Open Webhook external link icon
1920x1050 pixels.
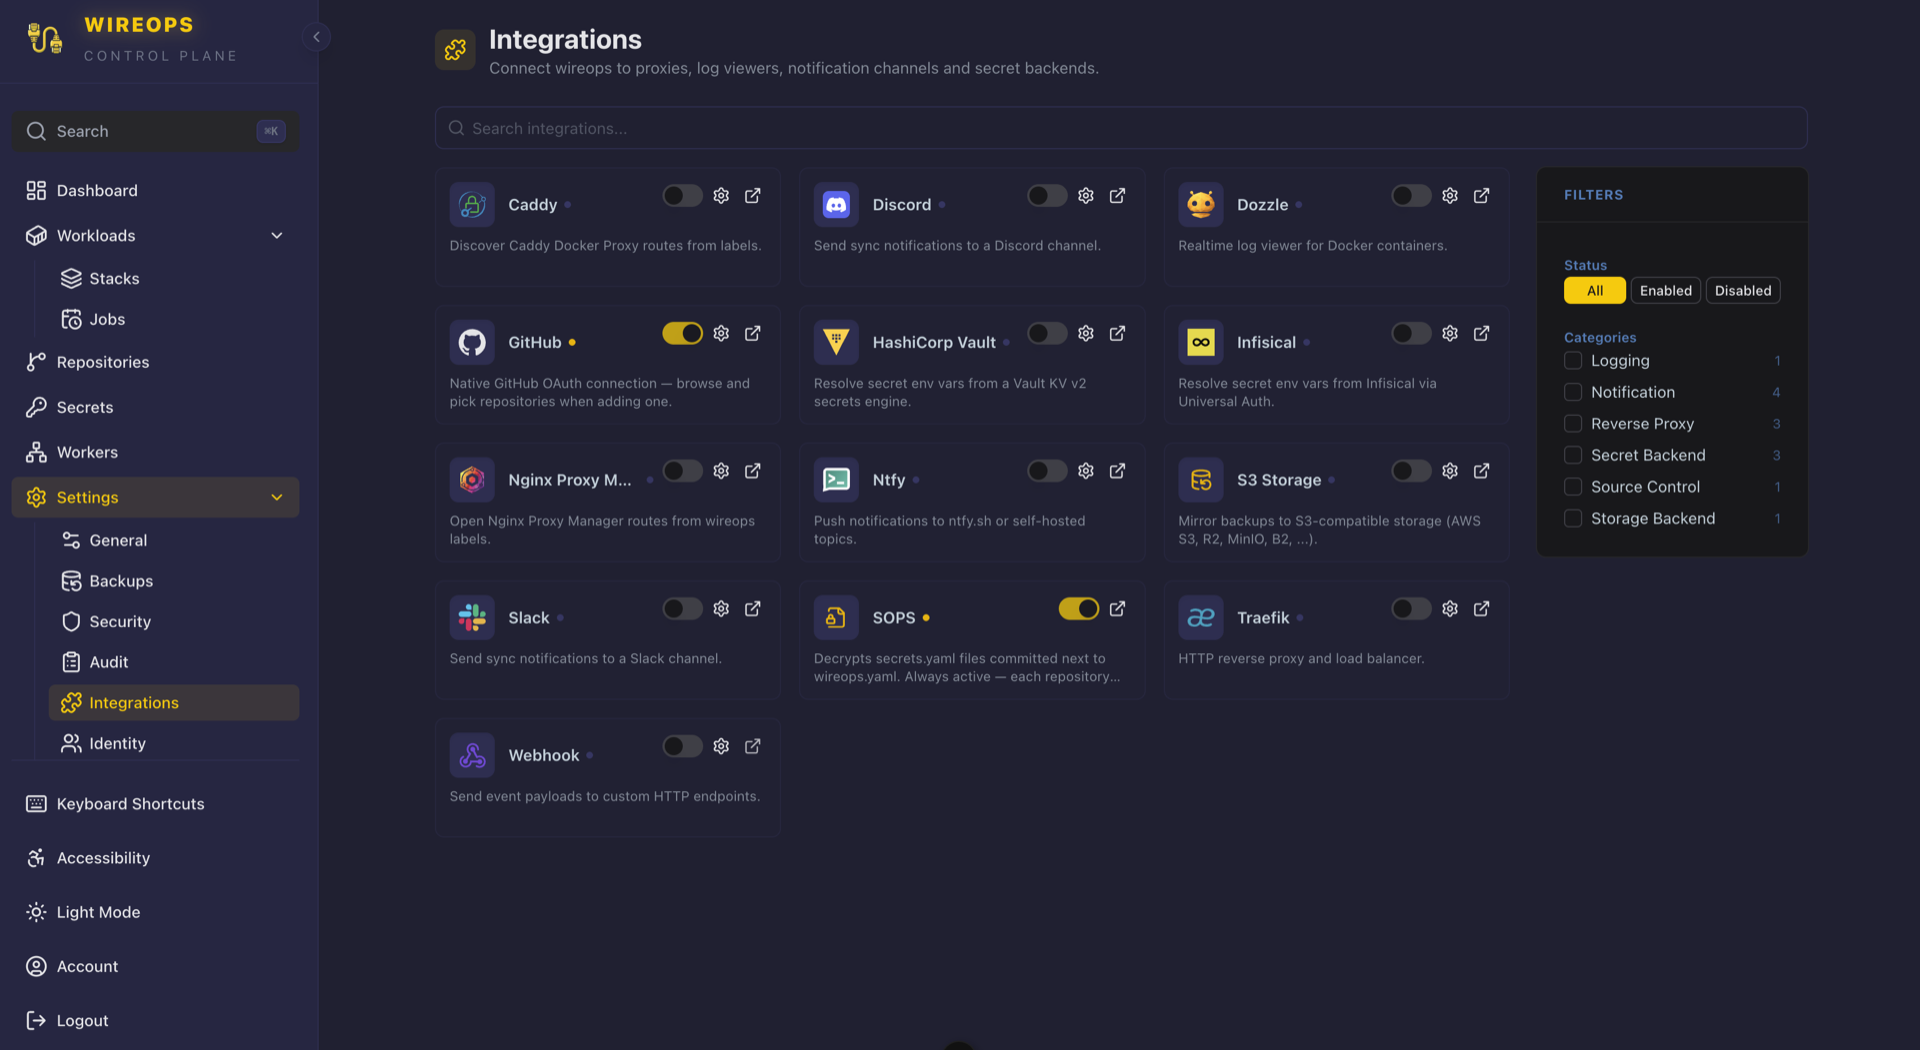click(753, 747)
